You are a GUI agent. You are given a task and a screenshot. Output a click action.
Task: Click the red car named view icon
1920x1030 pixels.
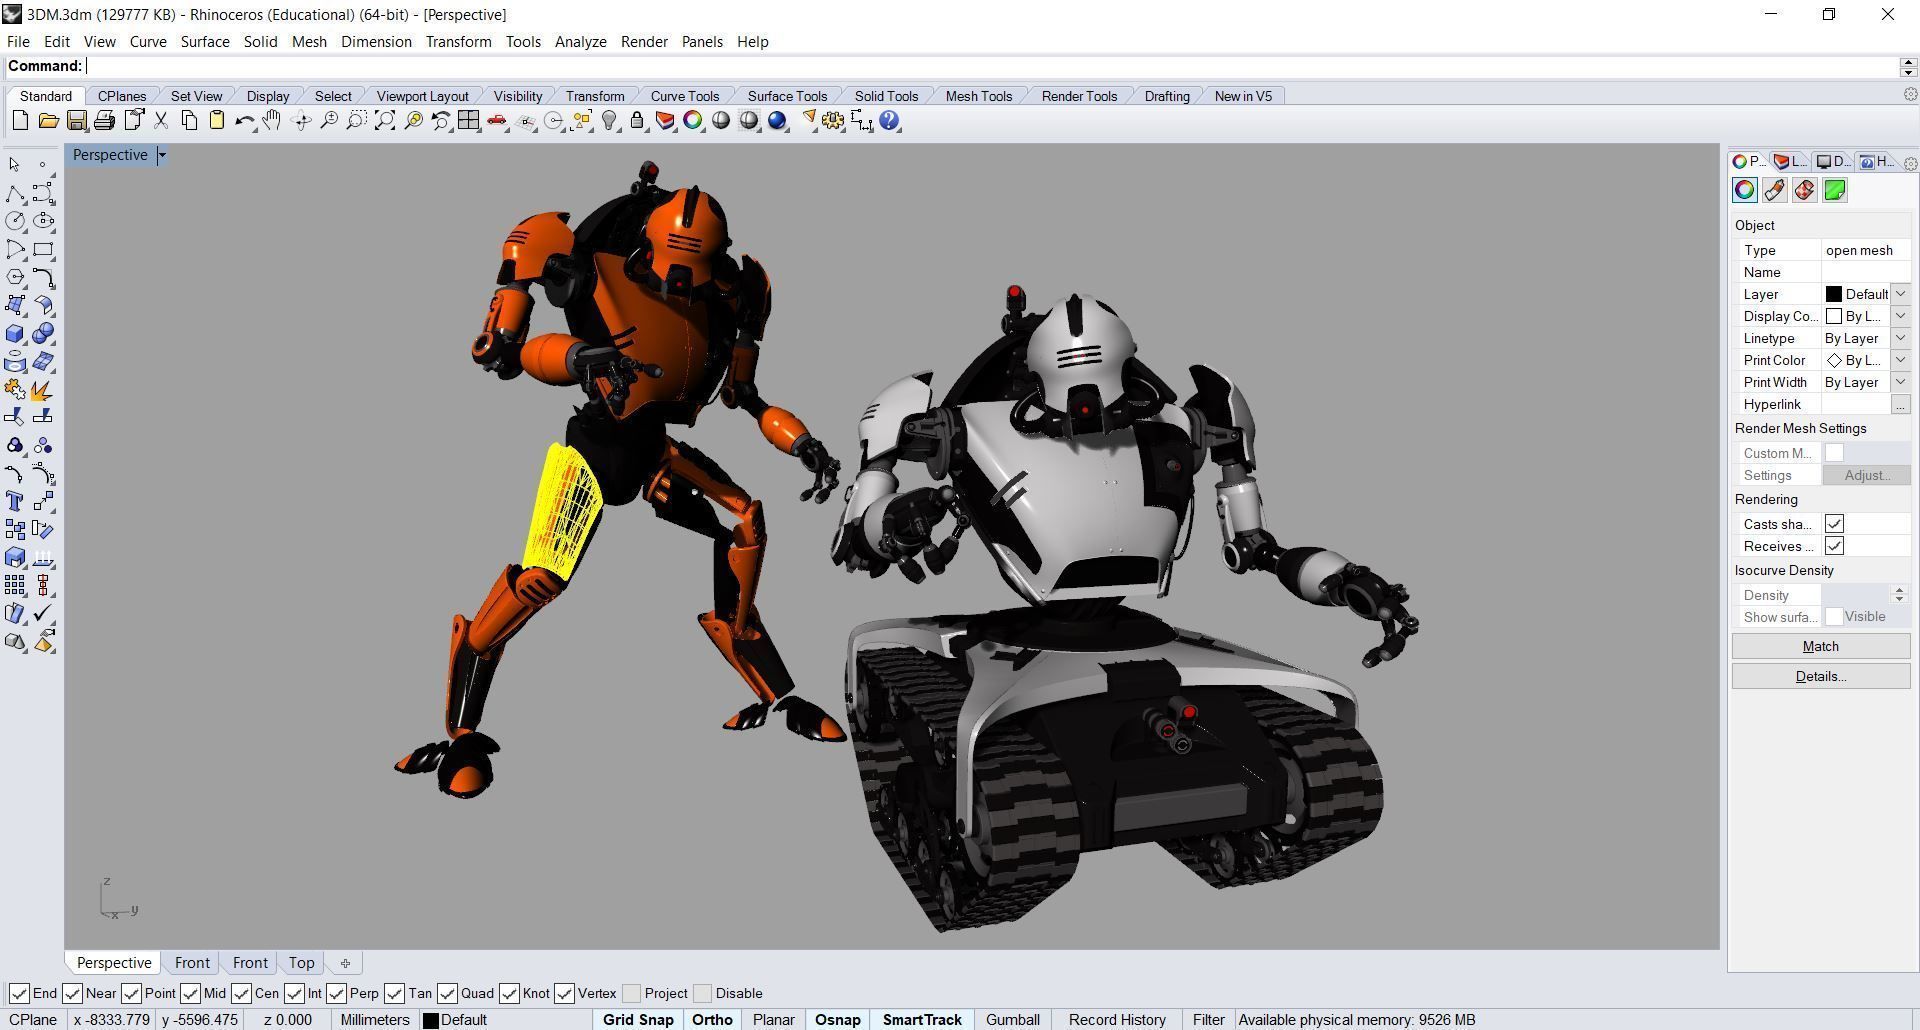(496, 121)
